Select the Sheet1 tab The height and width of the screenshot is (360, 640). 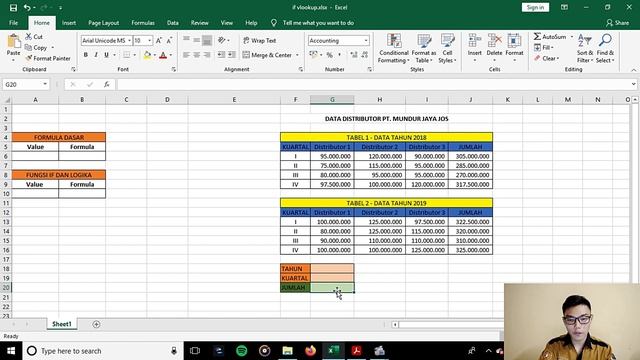pos(62,324)
